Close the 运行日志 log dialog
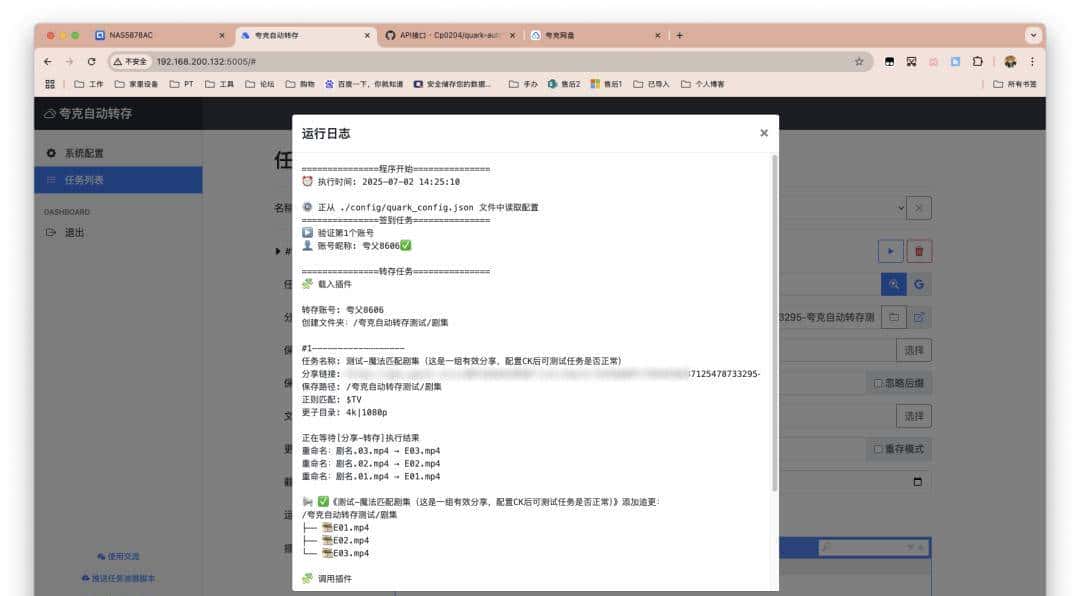Image resolution: width=1080 pixels, height=596 pixels. (x=764, y=133)
